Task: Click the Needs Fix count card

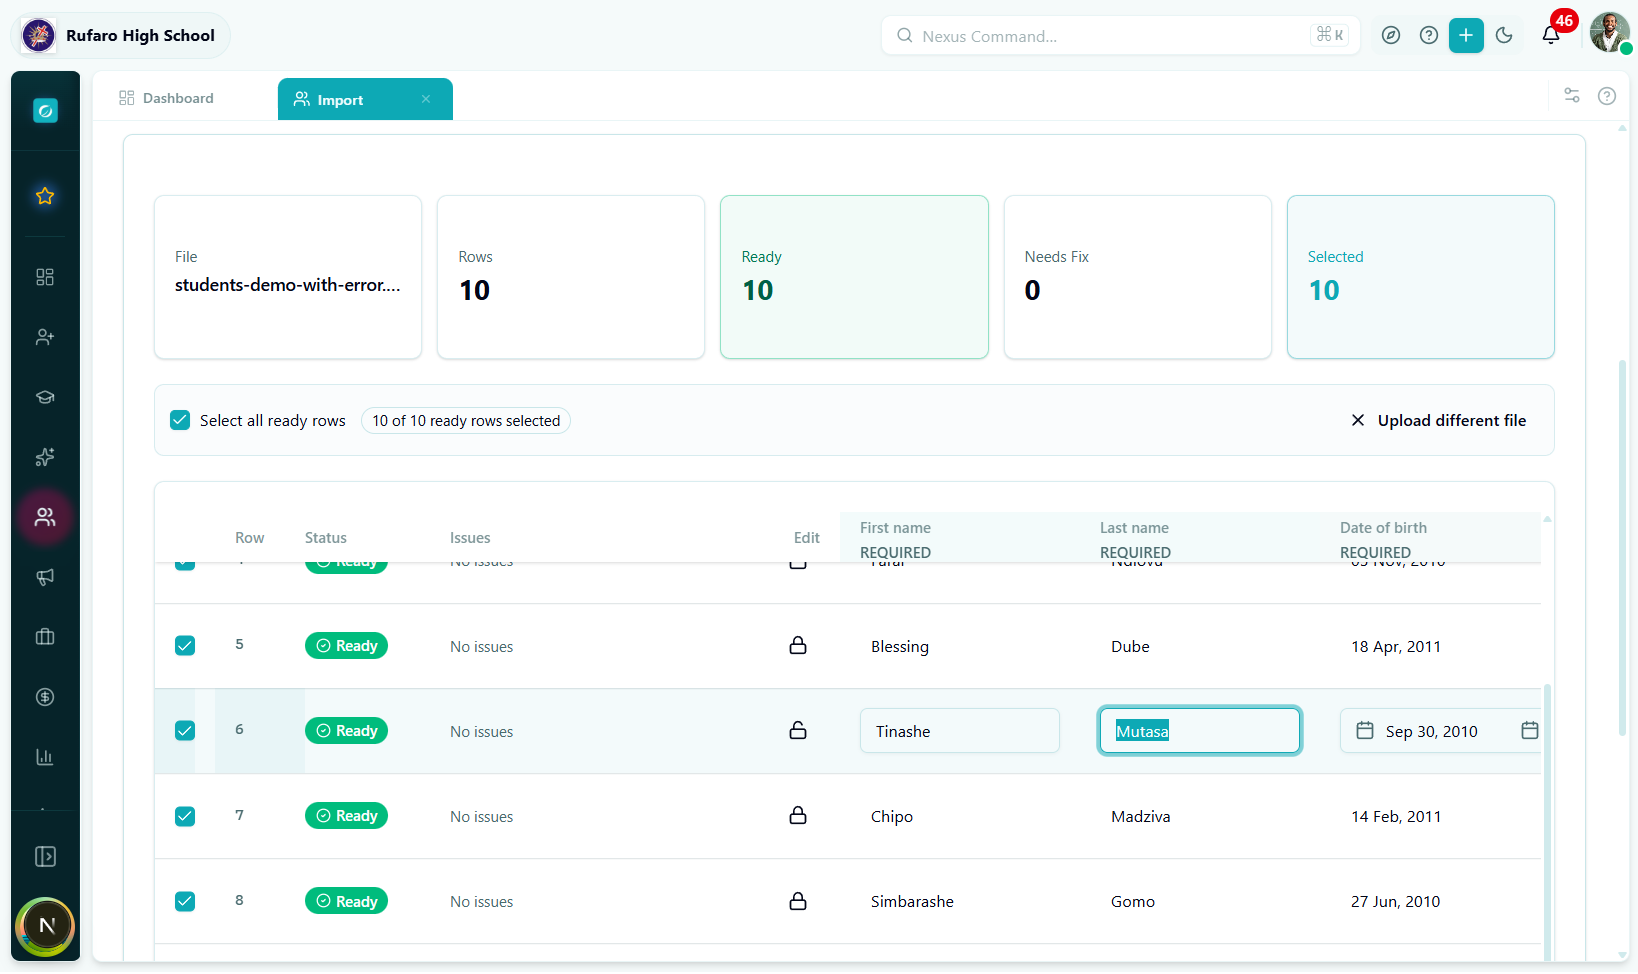Action: [x=1138, y=277]
